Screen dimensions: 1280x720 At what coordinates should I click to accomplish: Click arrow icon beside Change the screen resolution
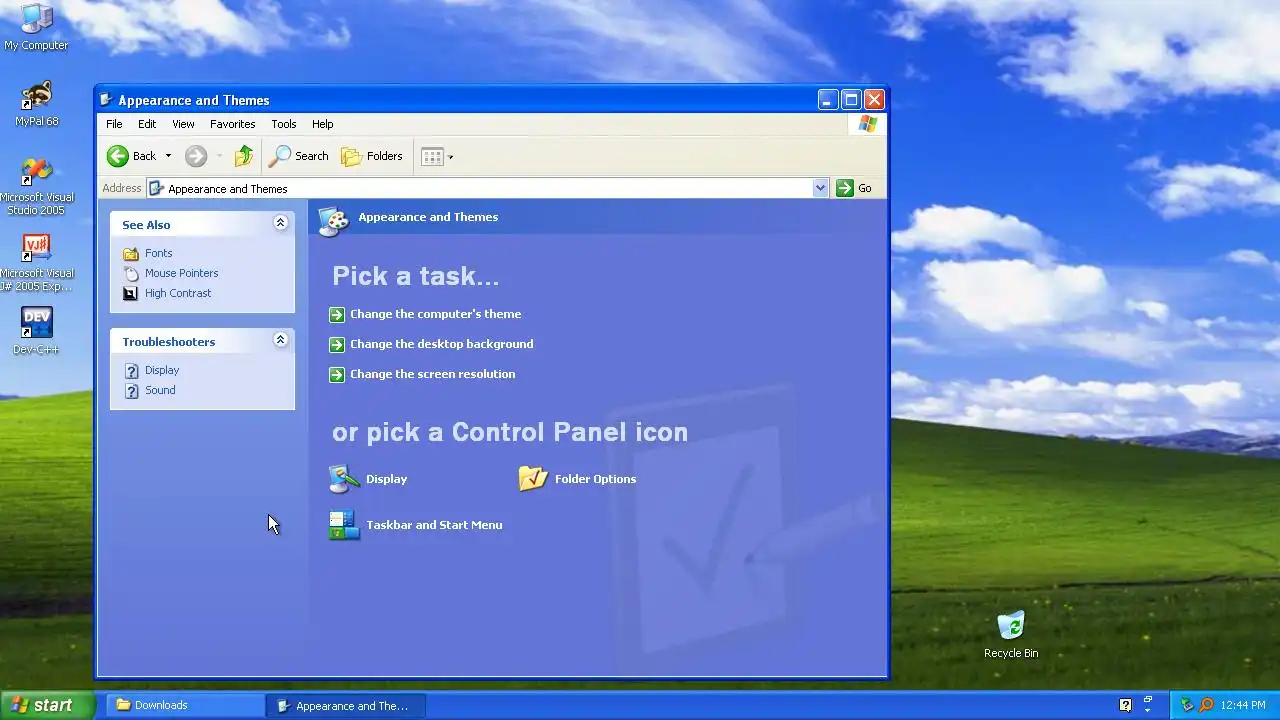click(x=337, y=374)
